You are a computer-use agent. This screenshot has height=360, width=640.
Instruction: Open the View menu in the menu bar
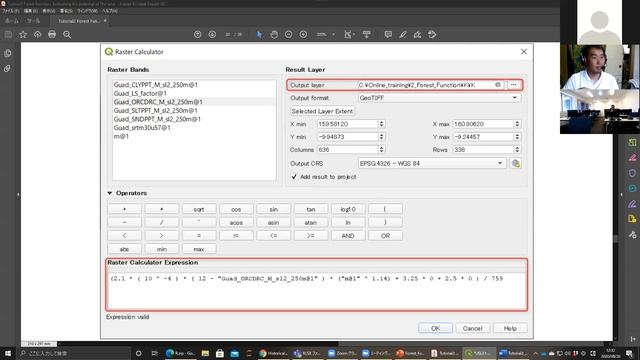coord(49,11)
